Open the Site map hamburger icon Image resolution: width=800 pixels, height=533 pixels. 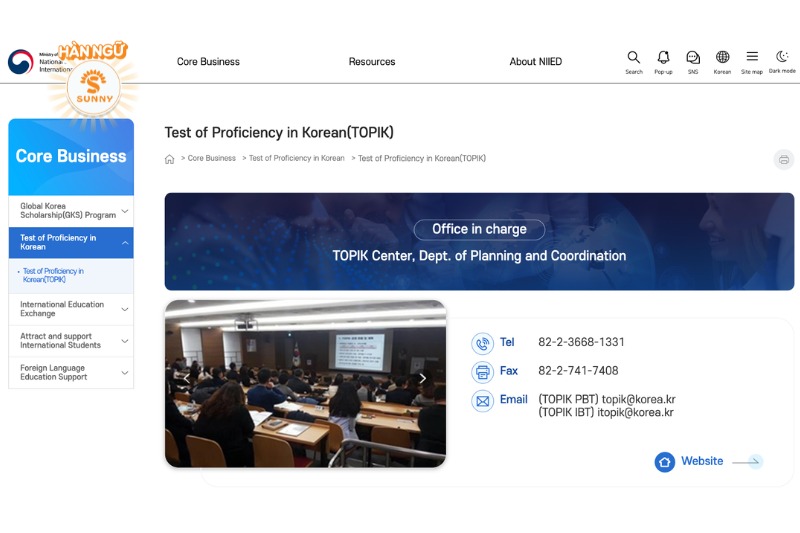pos(752,57)
